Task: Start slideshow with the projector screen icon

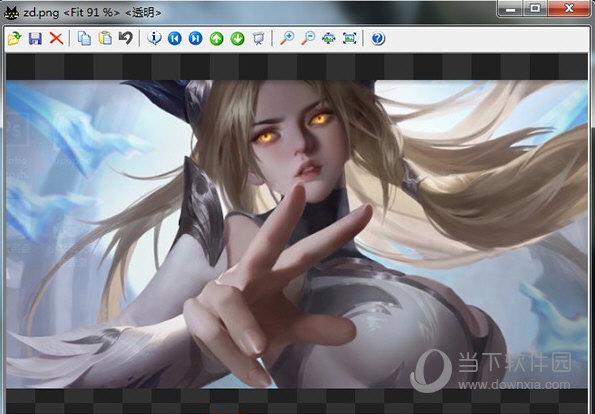Action: 258,38
